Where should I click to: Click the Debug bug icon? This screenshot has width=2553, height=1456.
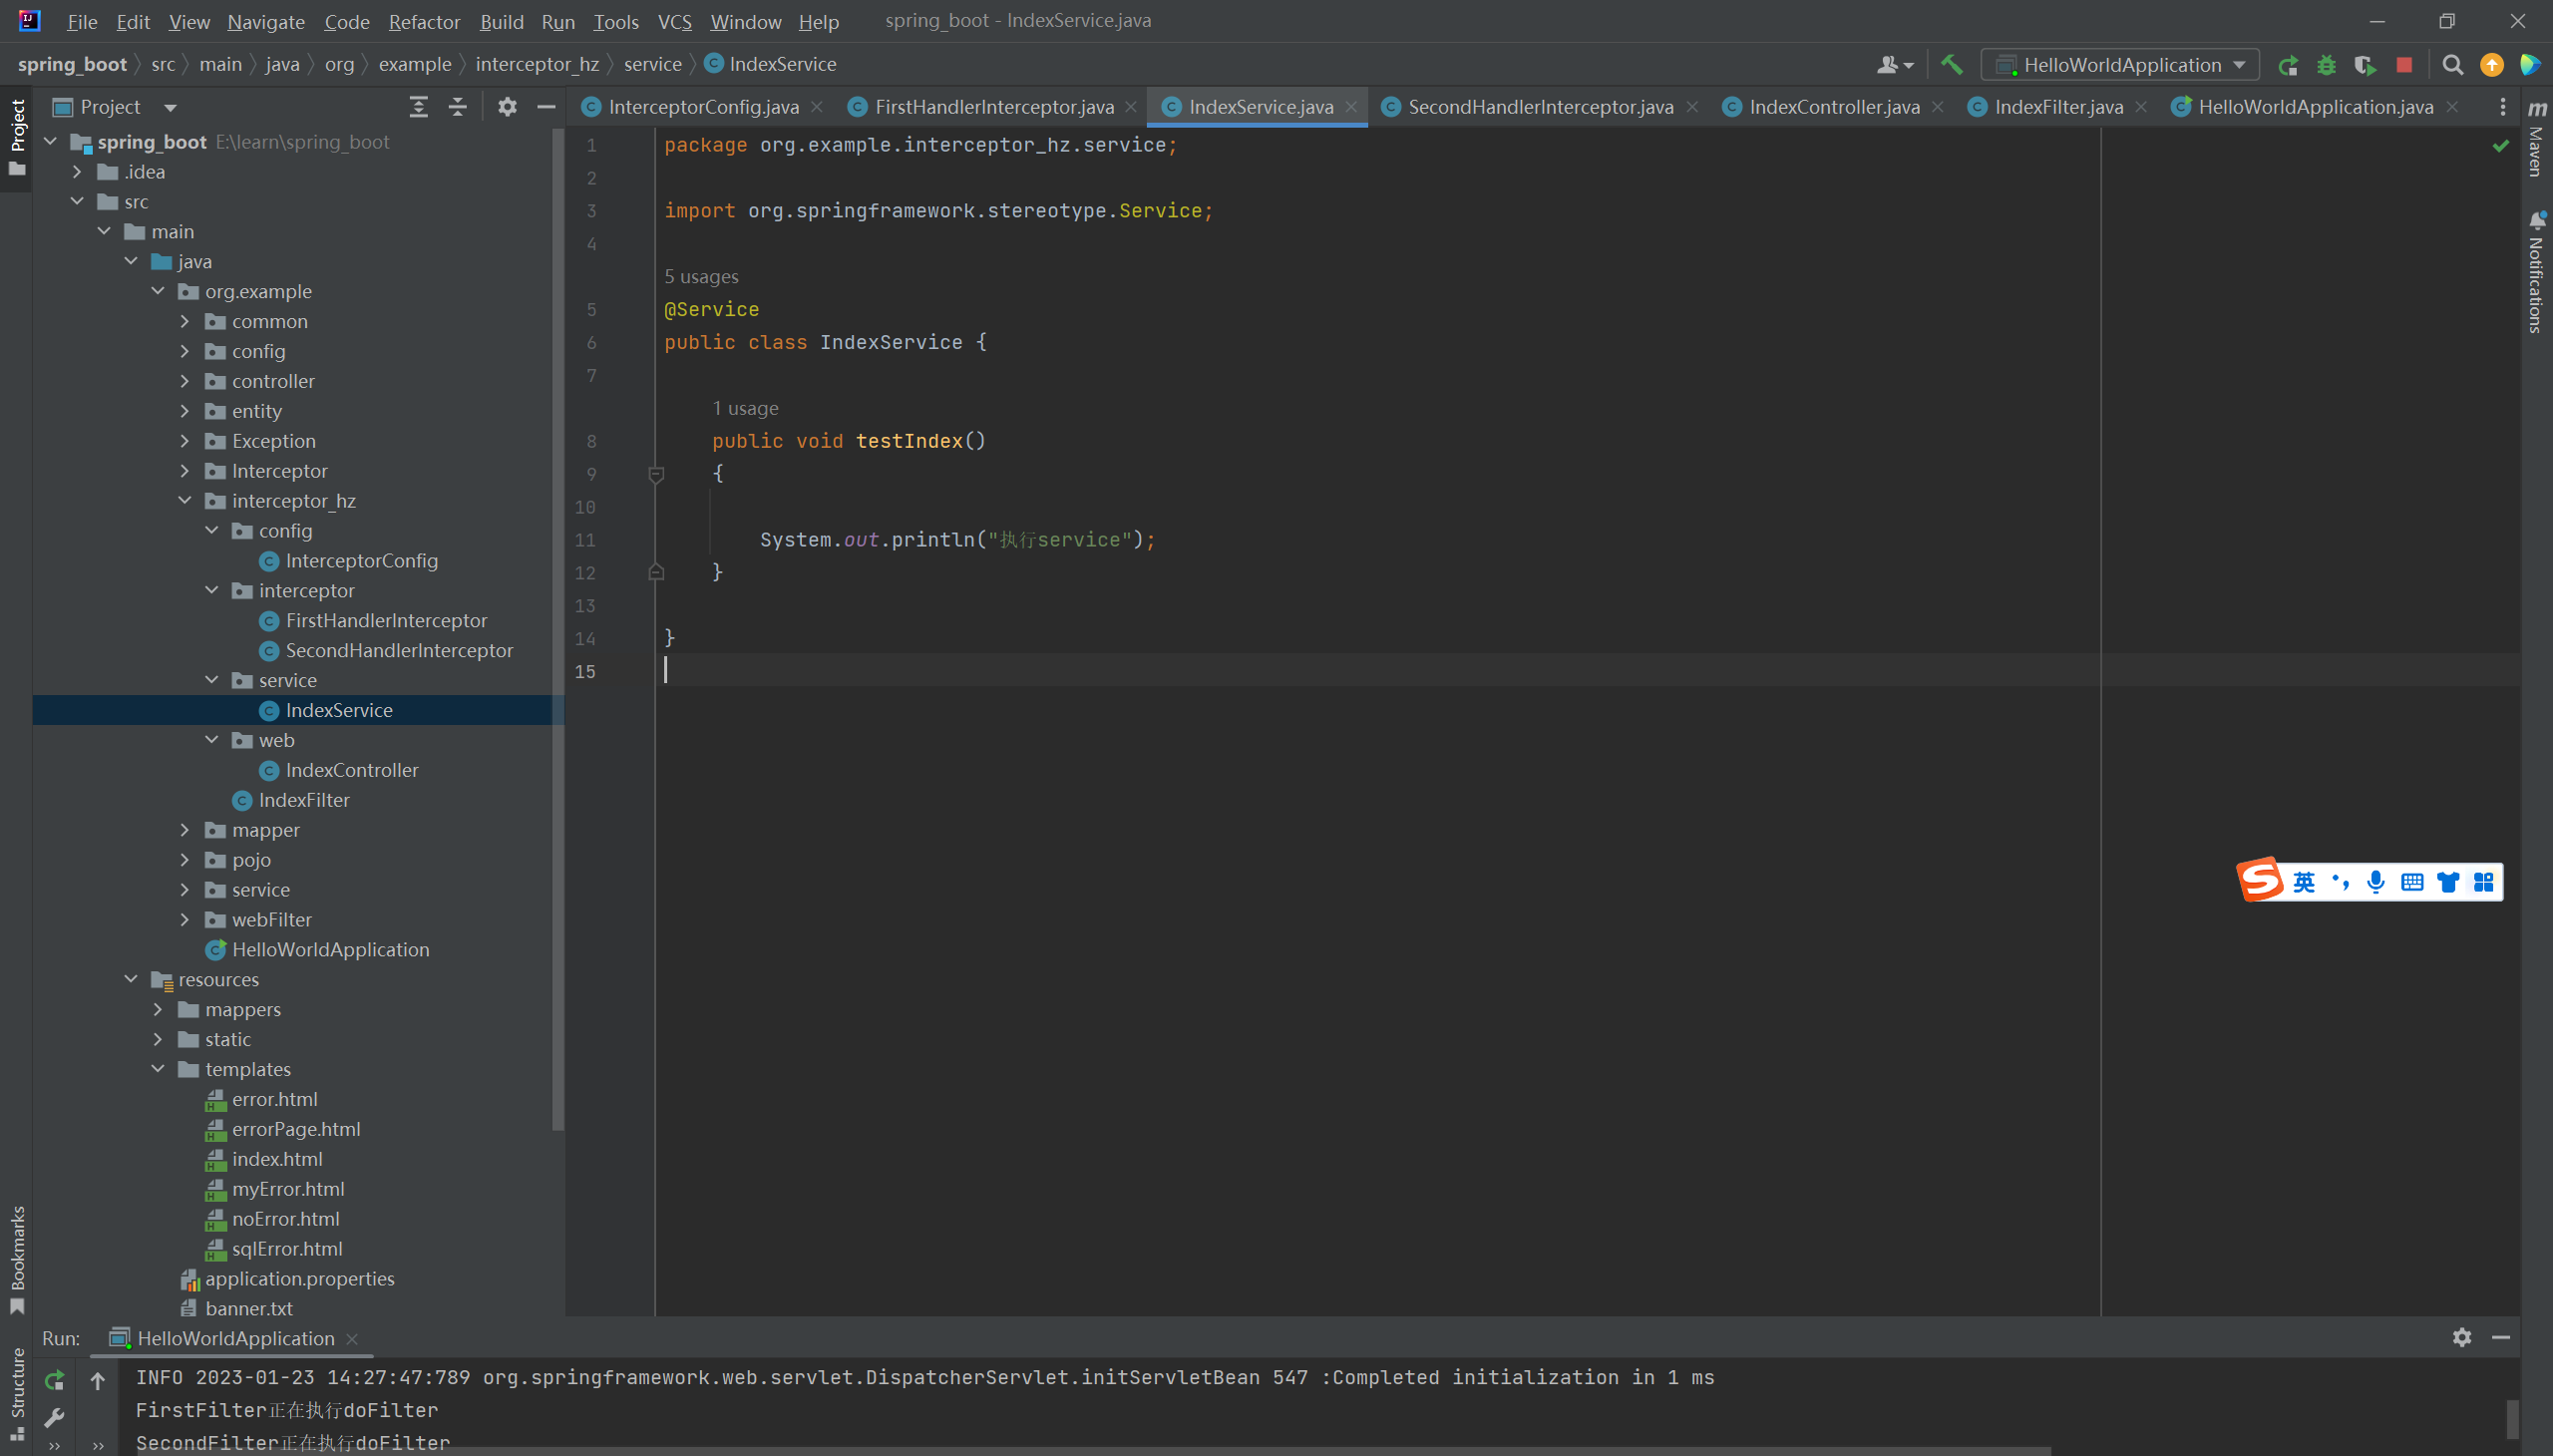(x=2327, y=65)
